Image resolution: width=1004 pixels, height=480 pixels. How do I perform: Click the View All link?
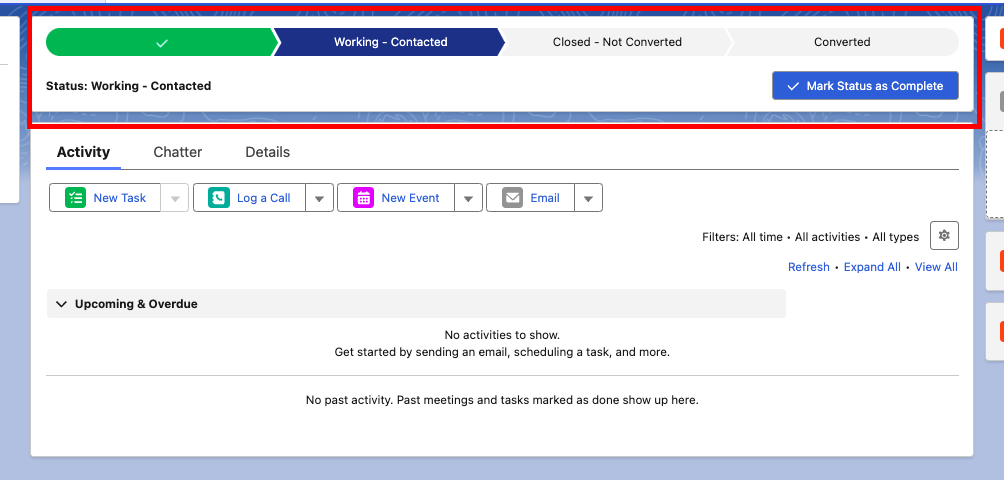[936, 267]
